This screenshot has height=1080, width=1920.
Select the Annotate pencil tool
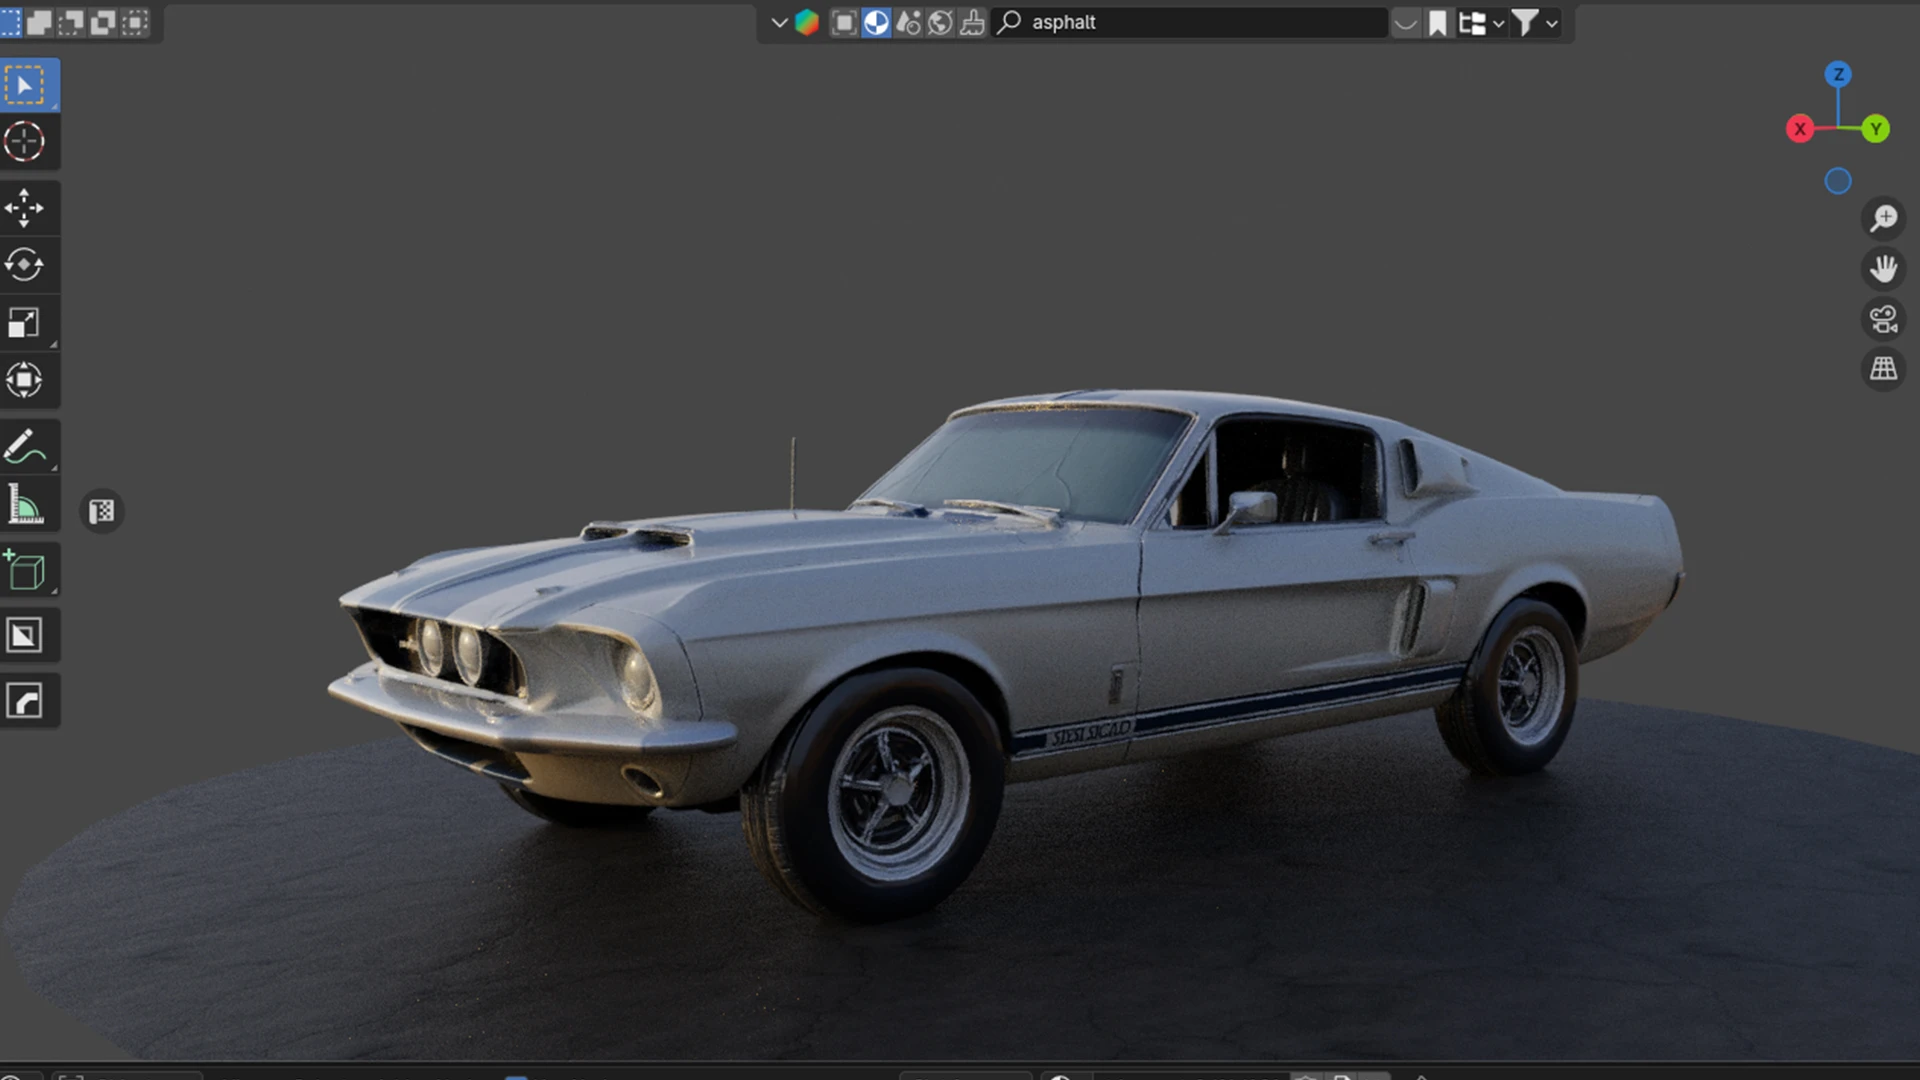click(x=25, y=446)
